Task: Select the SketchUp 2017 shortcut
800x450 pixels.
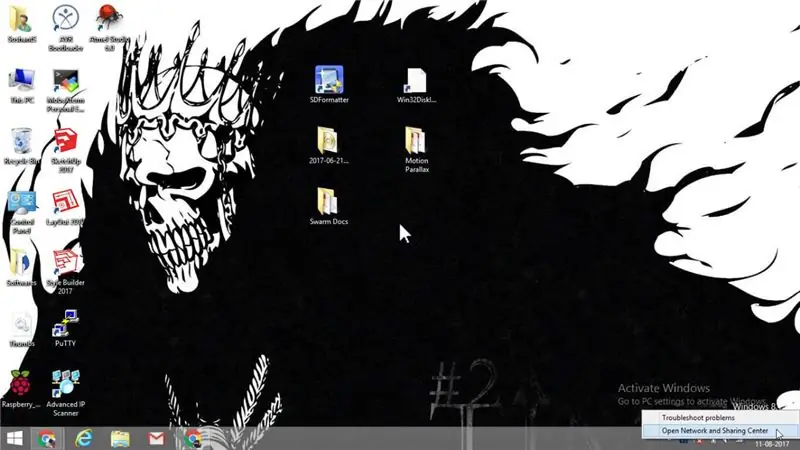Action: 65,150
